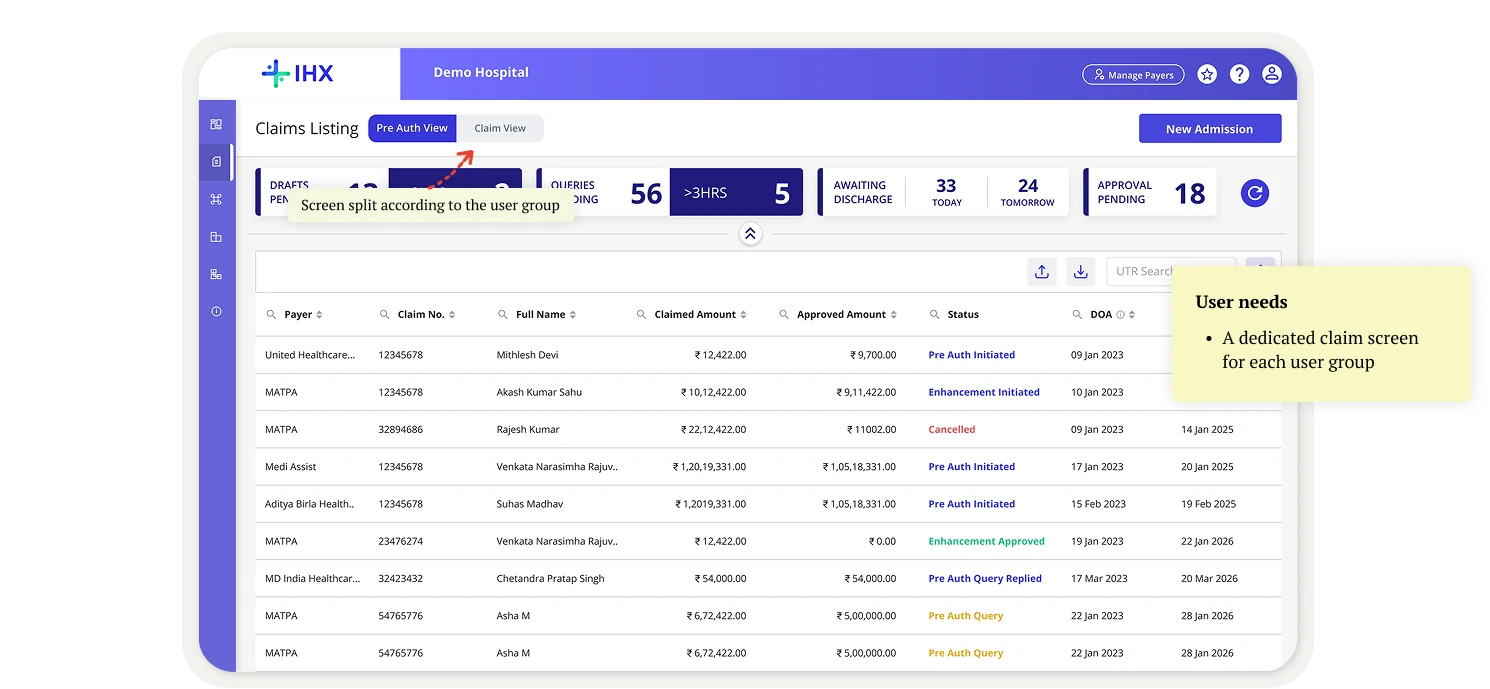Search icon beside Claim No. column
The image size is (1490, 689).
point(385,314)
